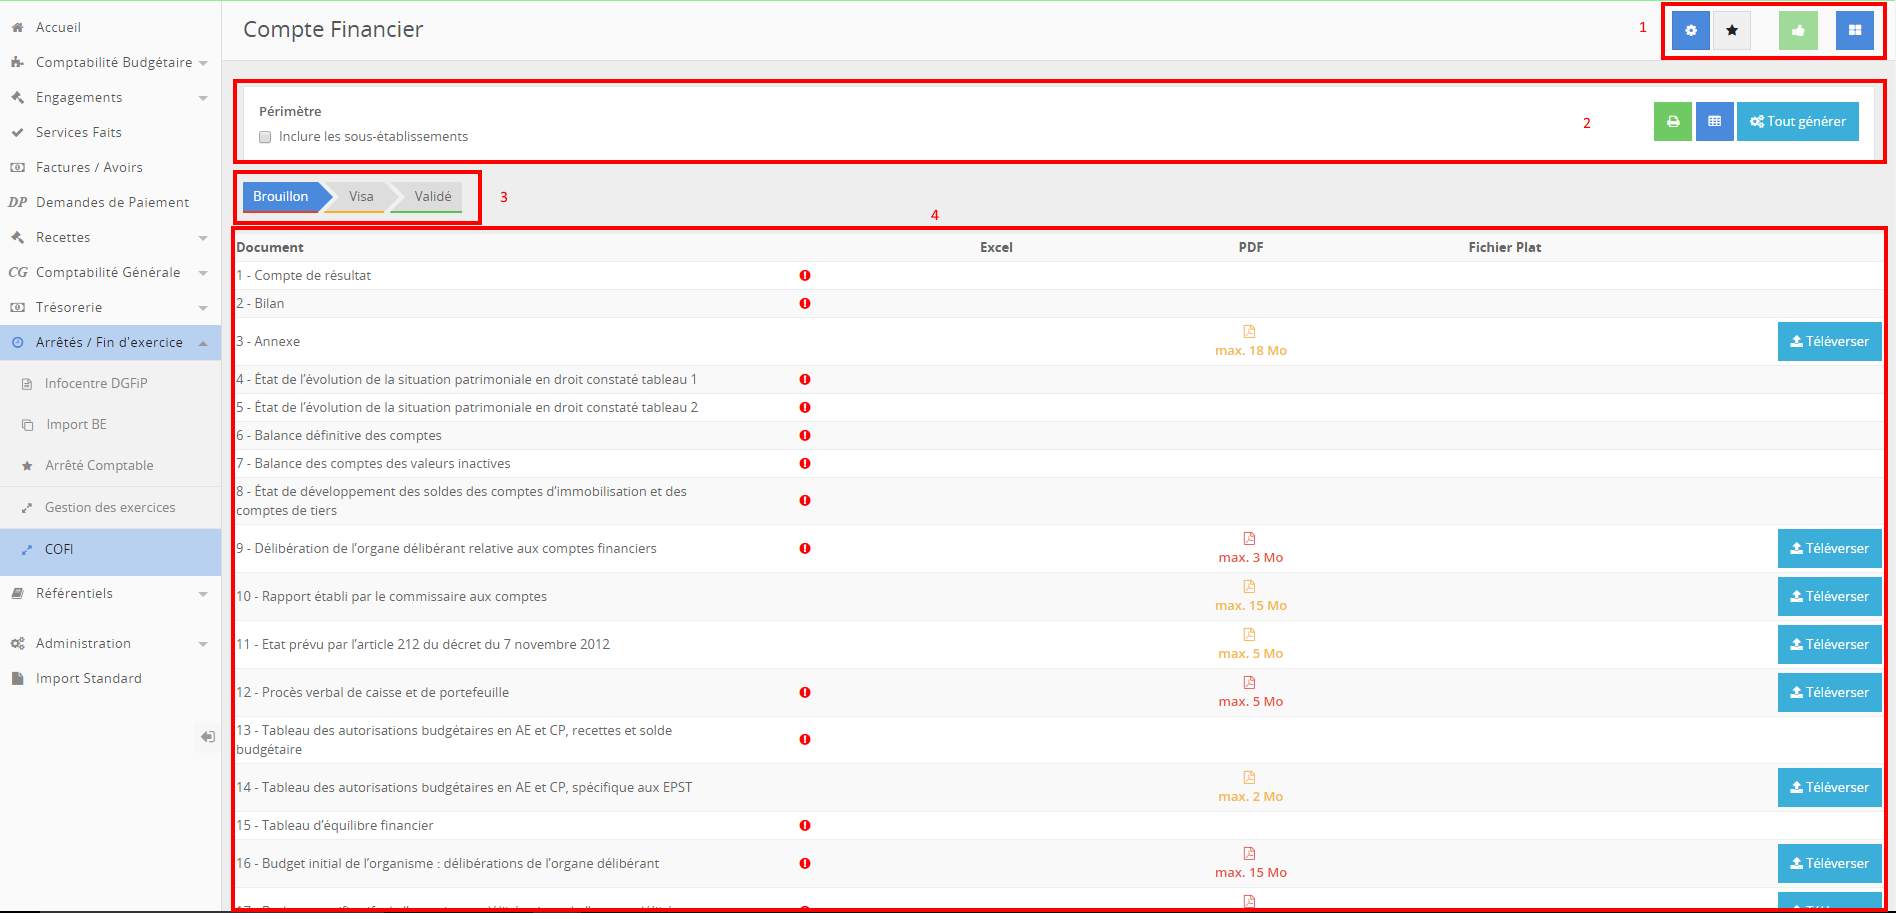
Task: Switch to the Visa status step
Action: tap(361, 196)
